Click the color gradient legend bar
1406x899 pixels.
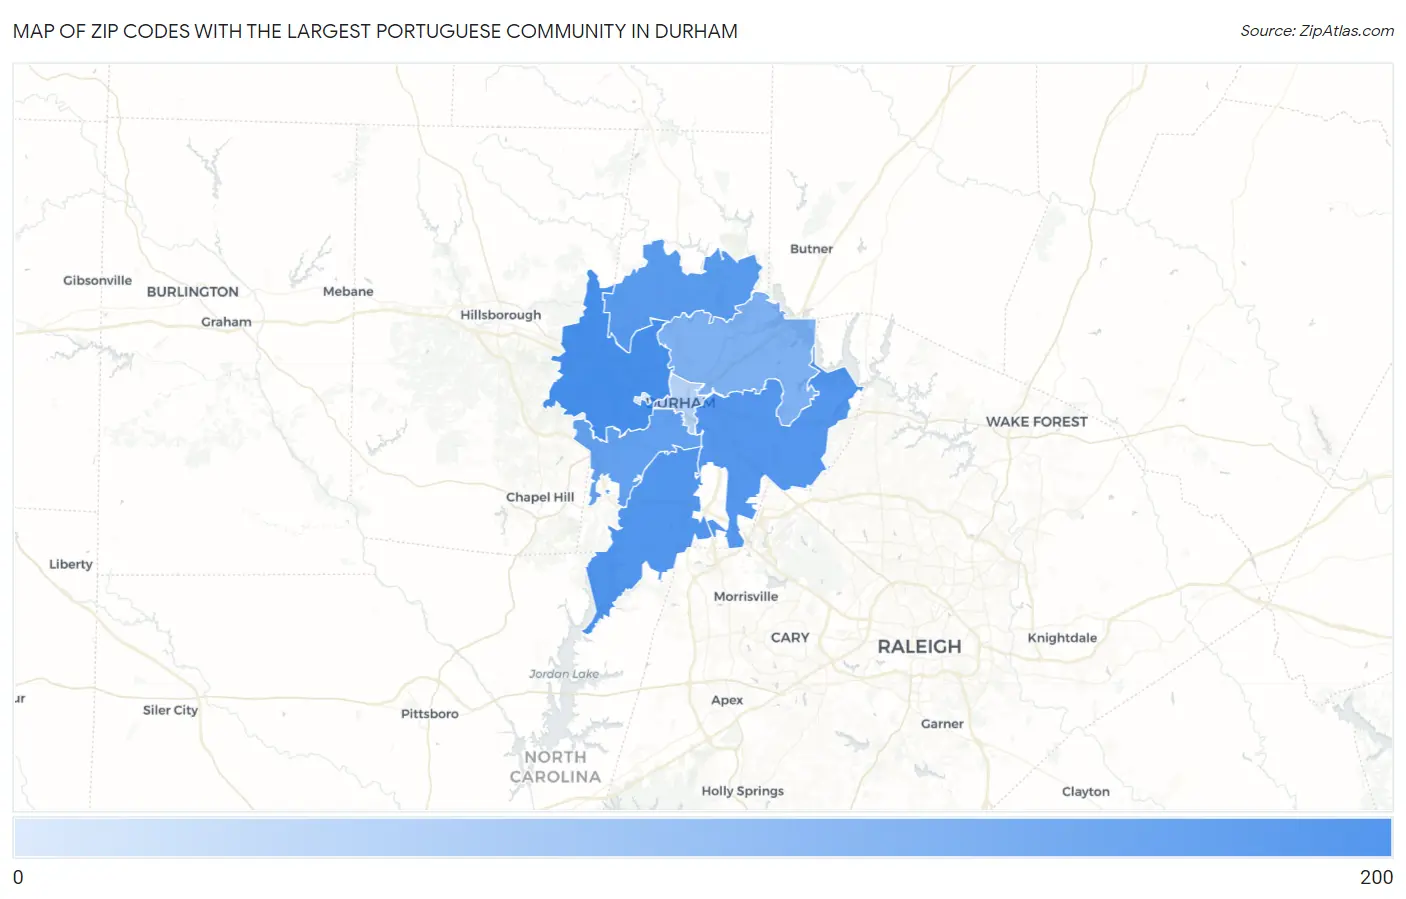point(702,838)
